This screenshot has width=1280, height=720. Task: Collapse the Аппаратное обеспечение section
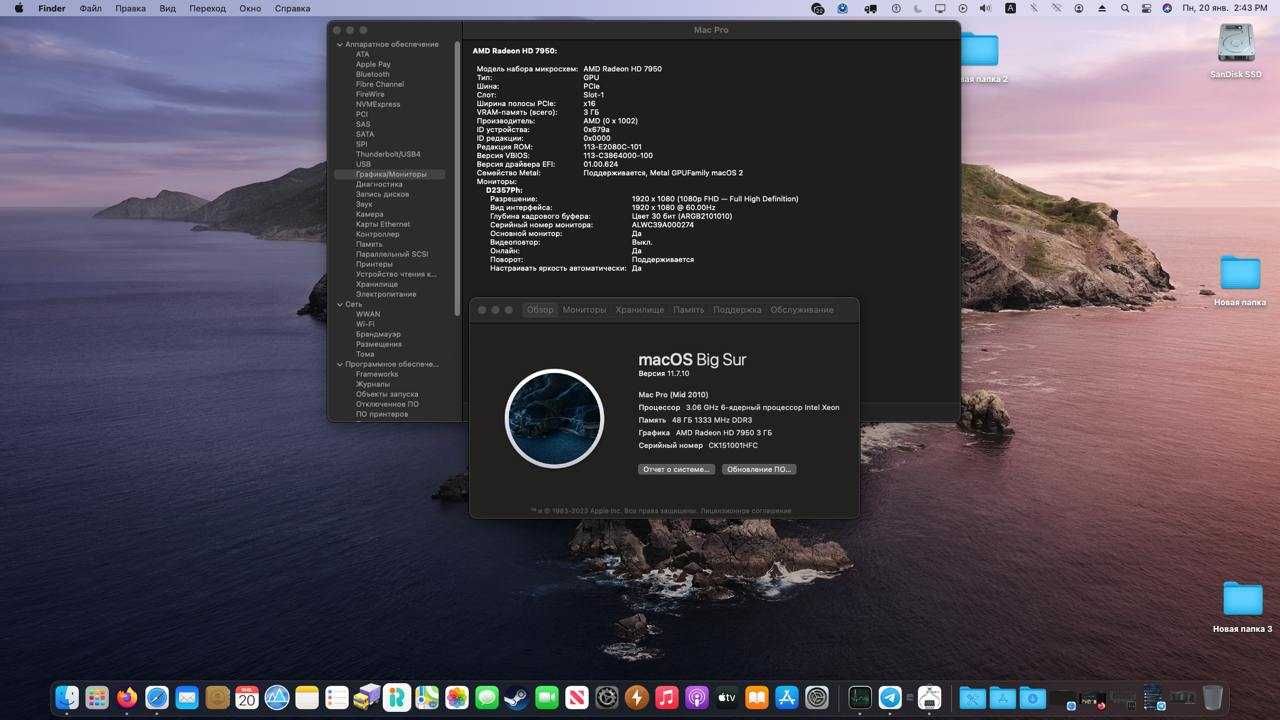[340, 44]
